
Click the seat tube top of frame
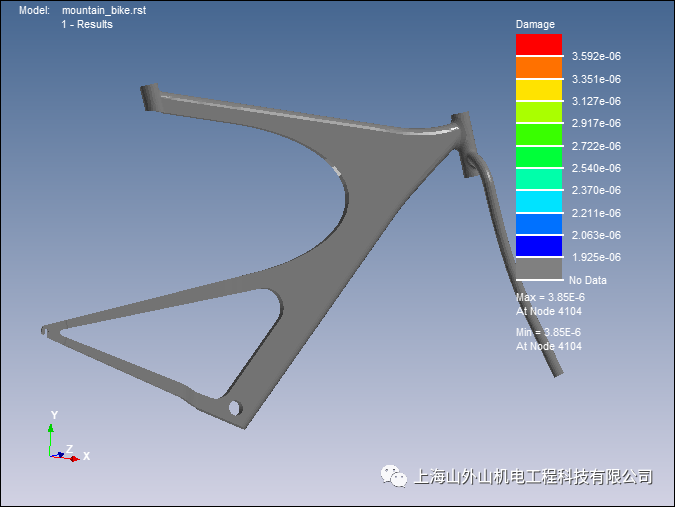click(149, 98)
